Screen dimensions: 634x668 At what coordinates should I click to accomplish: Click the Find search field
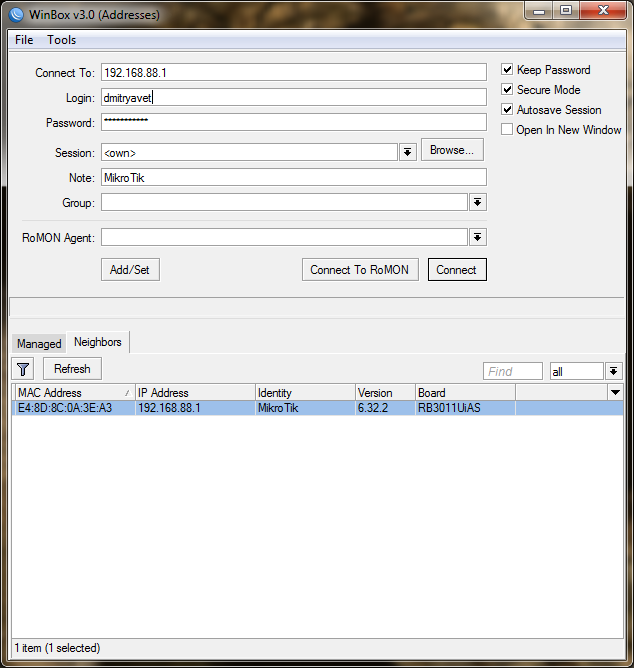tap(513, 371)
